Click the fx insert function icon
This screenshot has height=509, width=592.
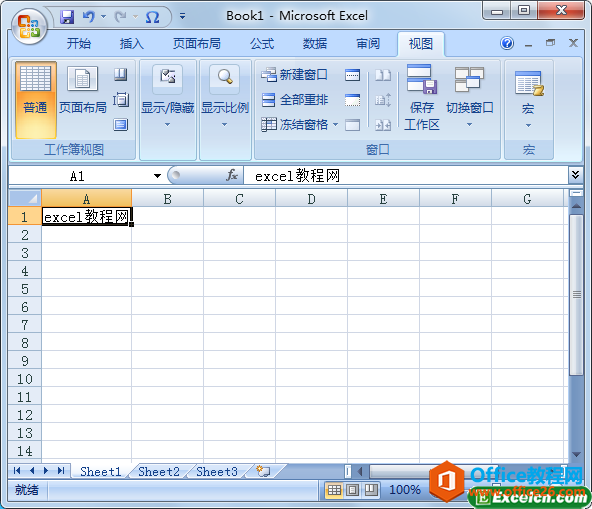pos(232,175)
